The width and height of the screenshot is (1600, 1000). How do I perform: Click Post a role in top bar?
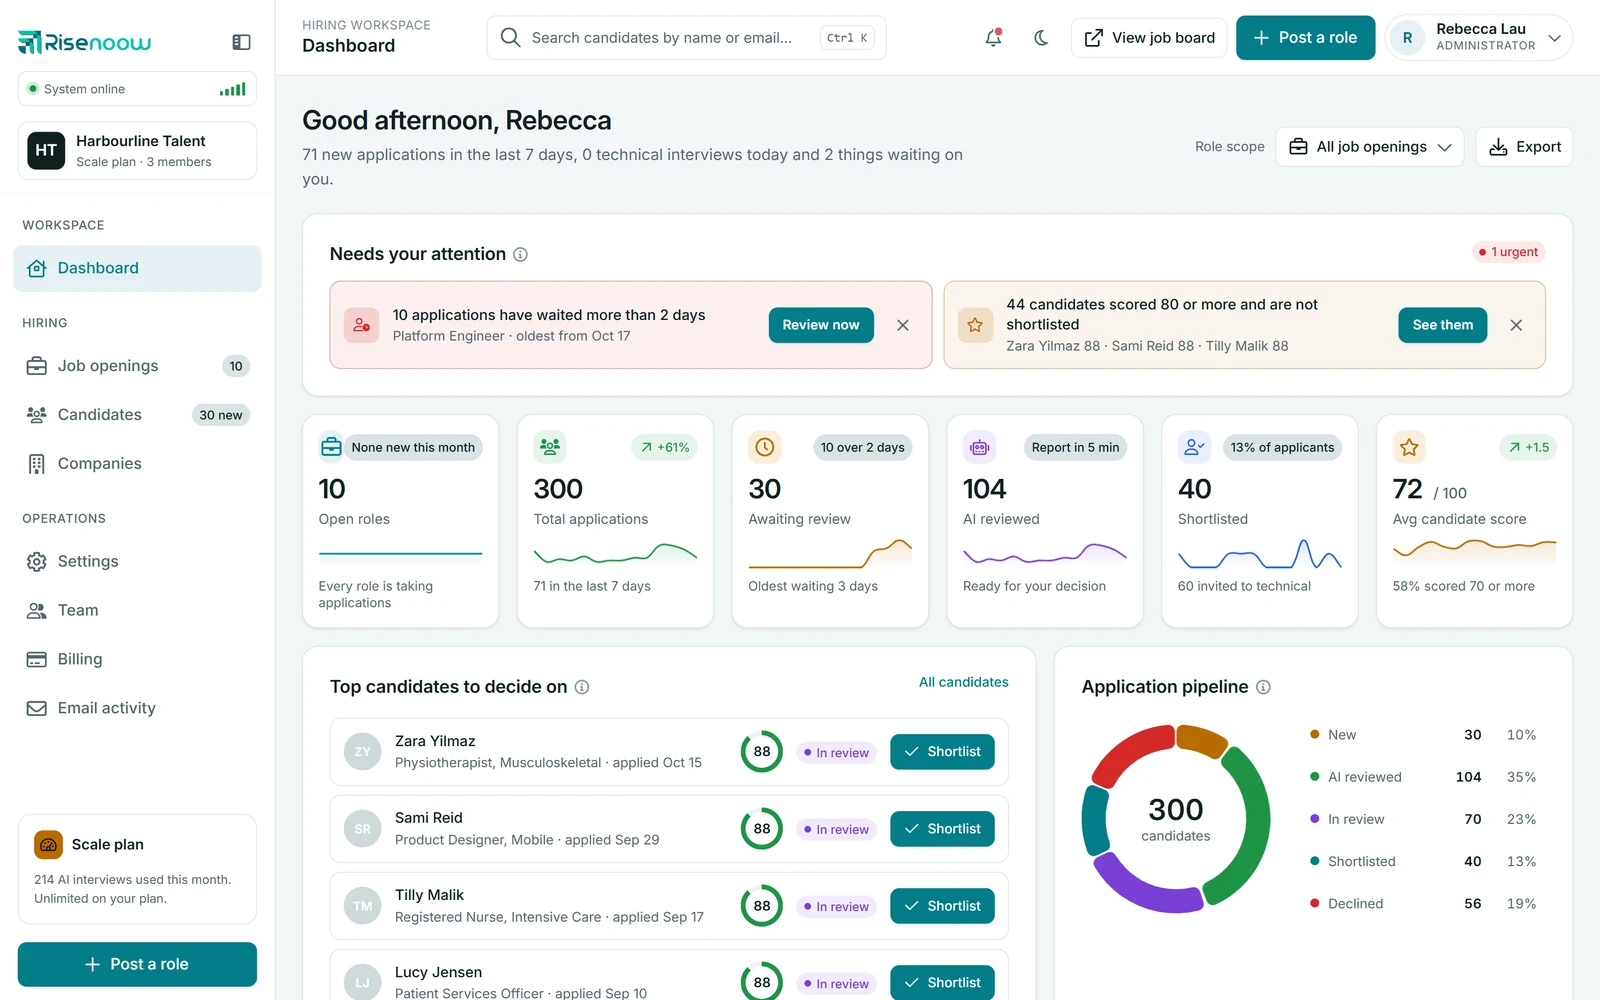pos(1305,38)
